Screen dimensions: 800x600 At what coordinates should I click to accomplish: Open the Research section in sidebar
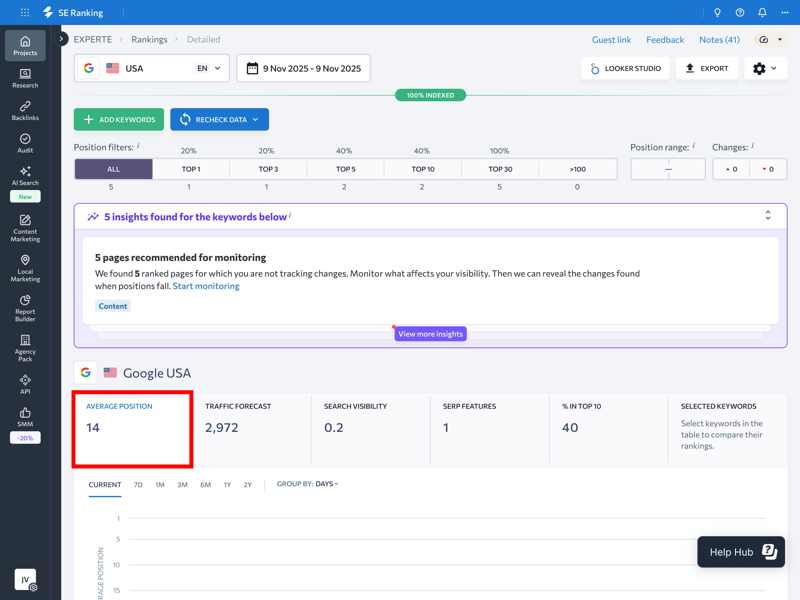point(25,78)
